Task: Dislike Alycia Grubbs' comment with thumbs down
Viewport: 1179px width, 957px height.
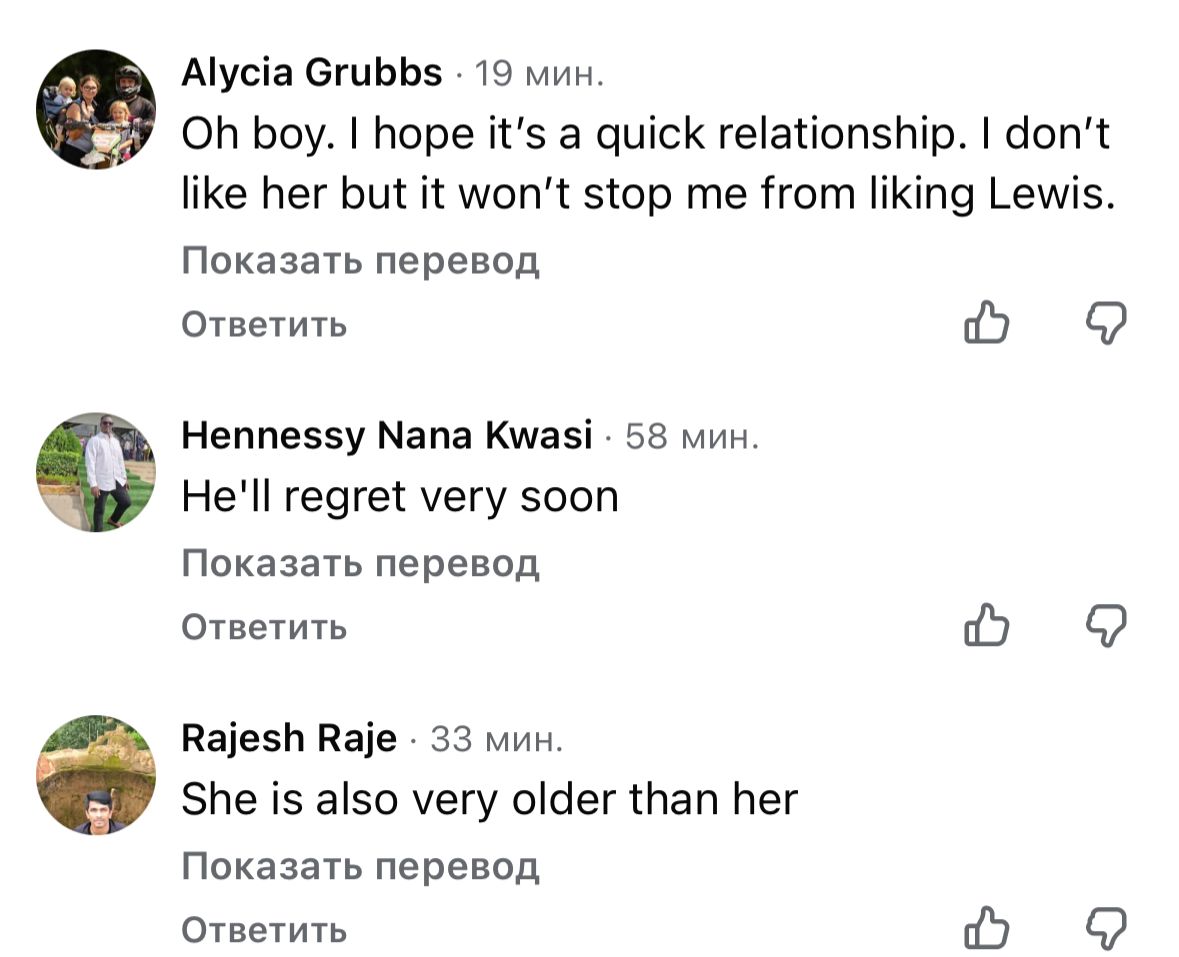Action: coord(1106,323)
